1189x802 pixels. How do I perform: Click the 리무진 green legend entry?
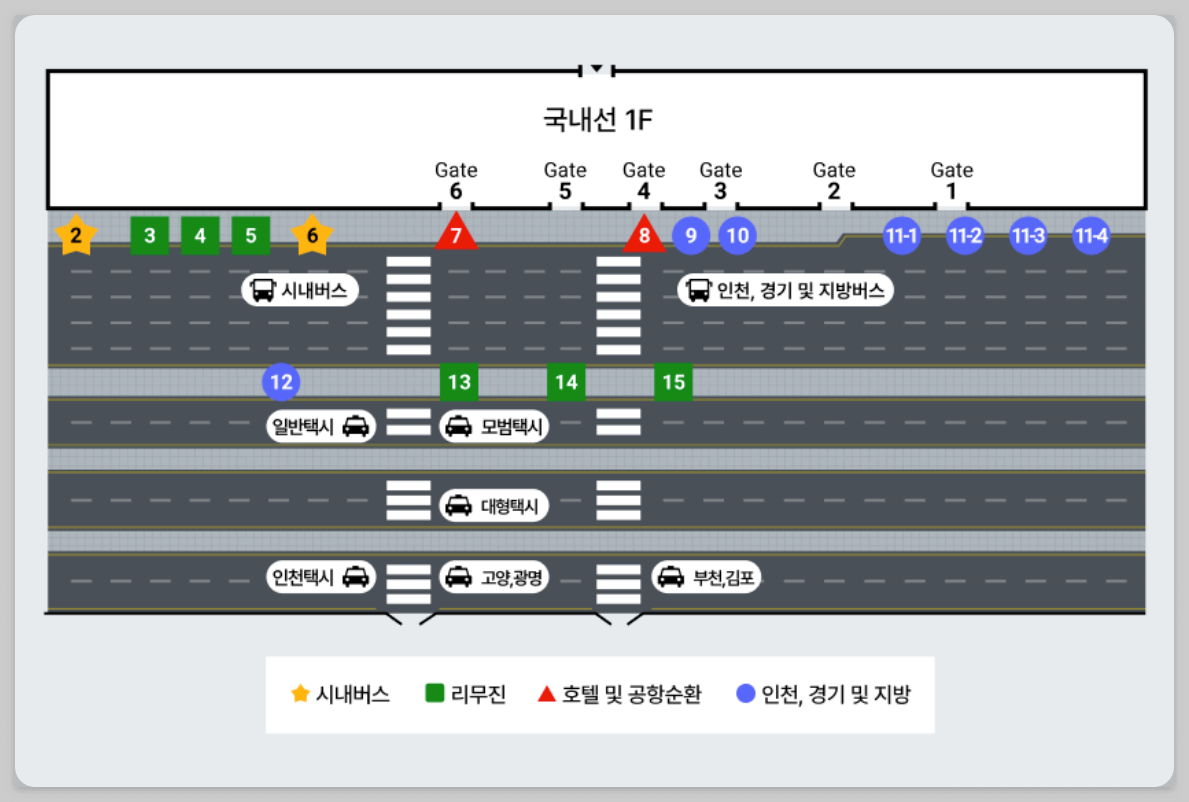tap(466, 694)
